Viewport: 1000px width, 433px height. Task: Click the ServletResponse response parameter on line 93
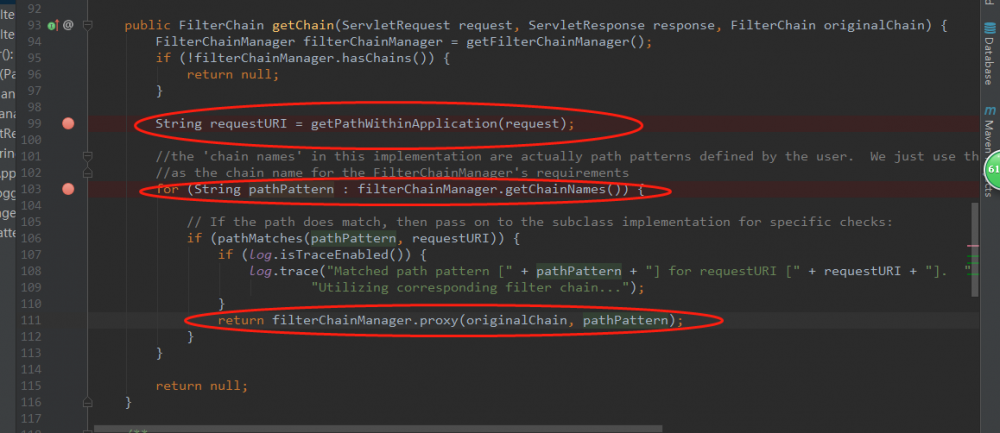[623, 26]
